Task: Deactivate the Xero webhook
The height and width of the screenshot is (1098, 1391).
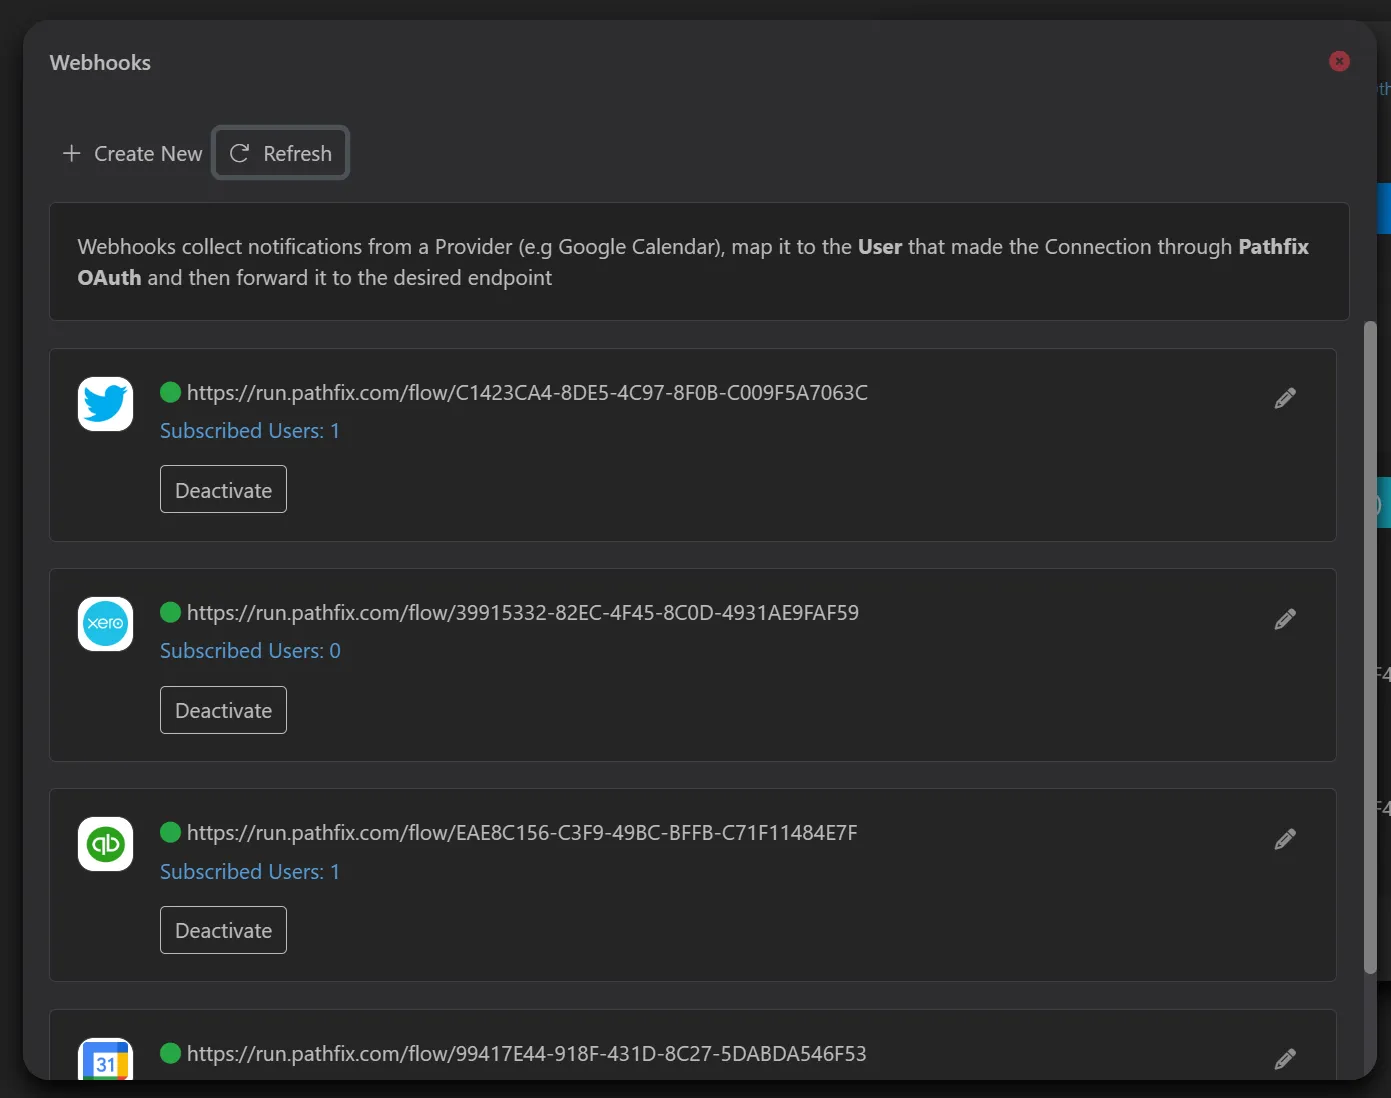Action: [x=223, y=710]
